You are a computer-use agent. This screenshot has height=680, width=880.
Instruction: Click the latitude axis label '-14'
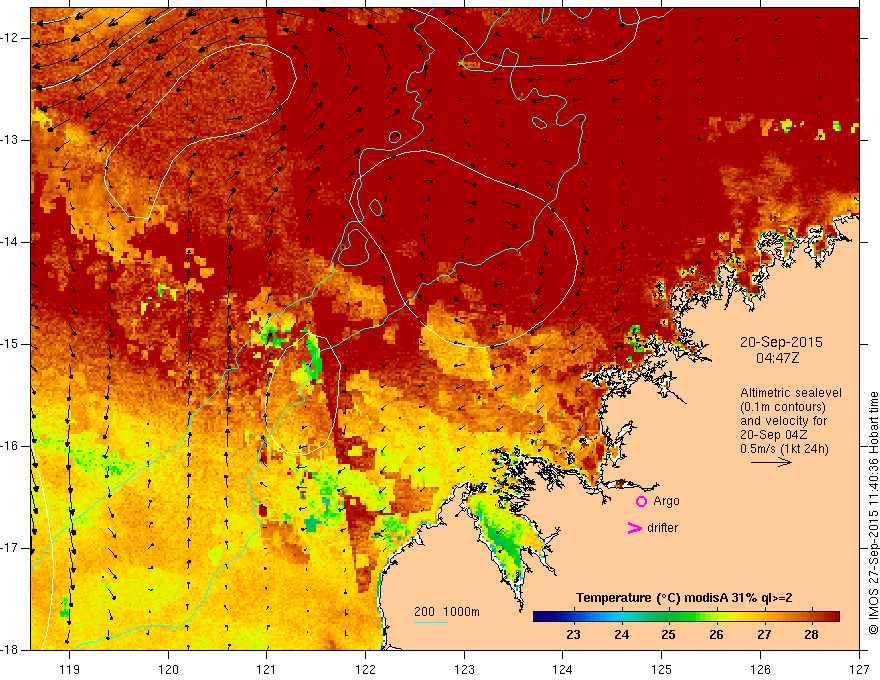pos(10,242)
